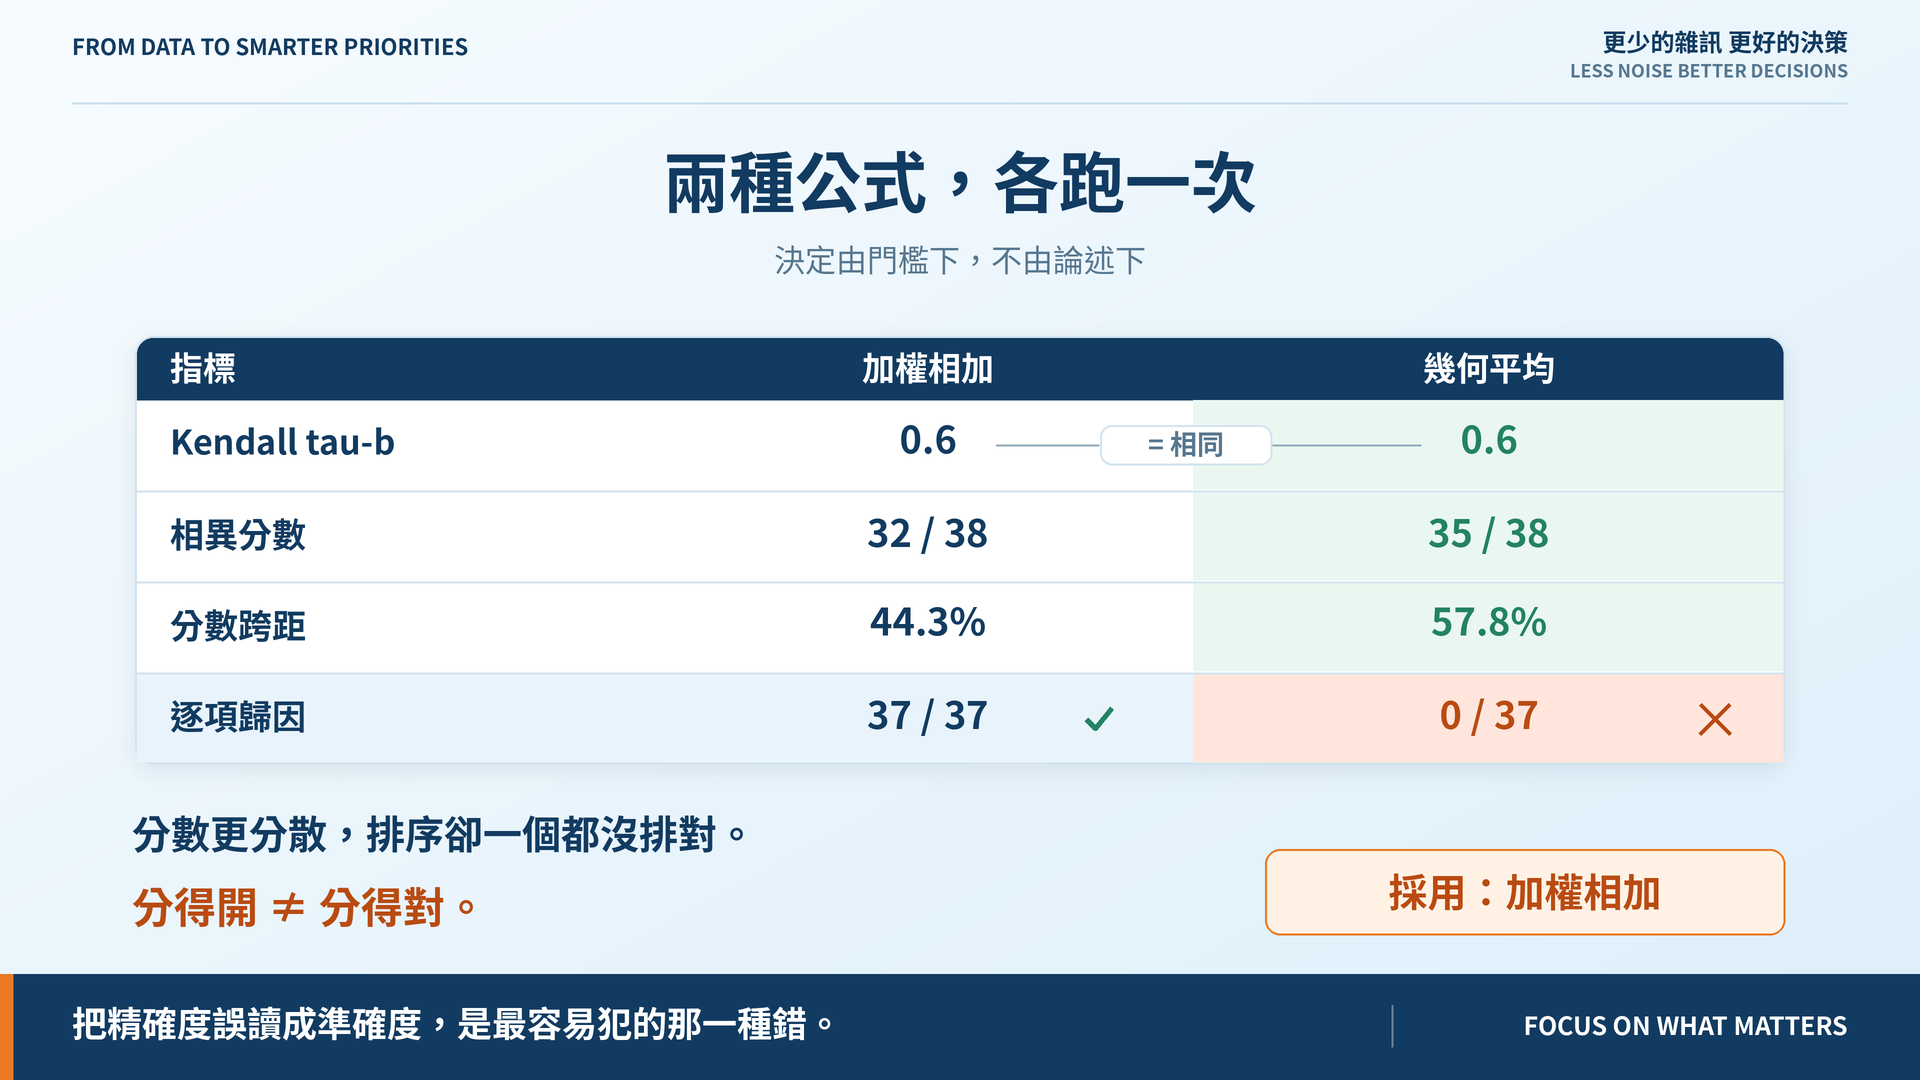Viewport: 1920px width, 1080px height.
Task: Click the sentence 分數更分散，排序卻一個都沒排對。
Action: [440, 834]
